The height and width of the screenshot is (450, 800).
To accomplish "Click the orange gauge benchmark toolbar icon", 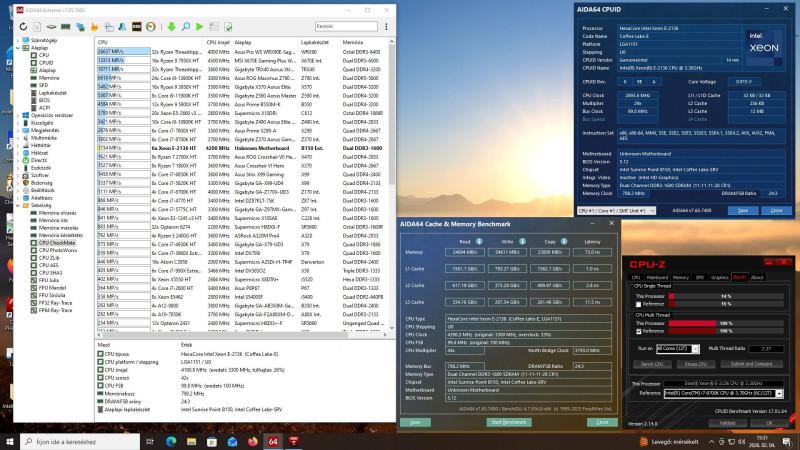I will 151,27.
